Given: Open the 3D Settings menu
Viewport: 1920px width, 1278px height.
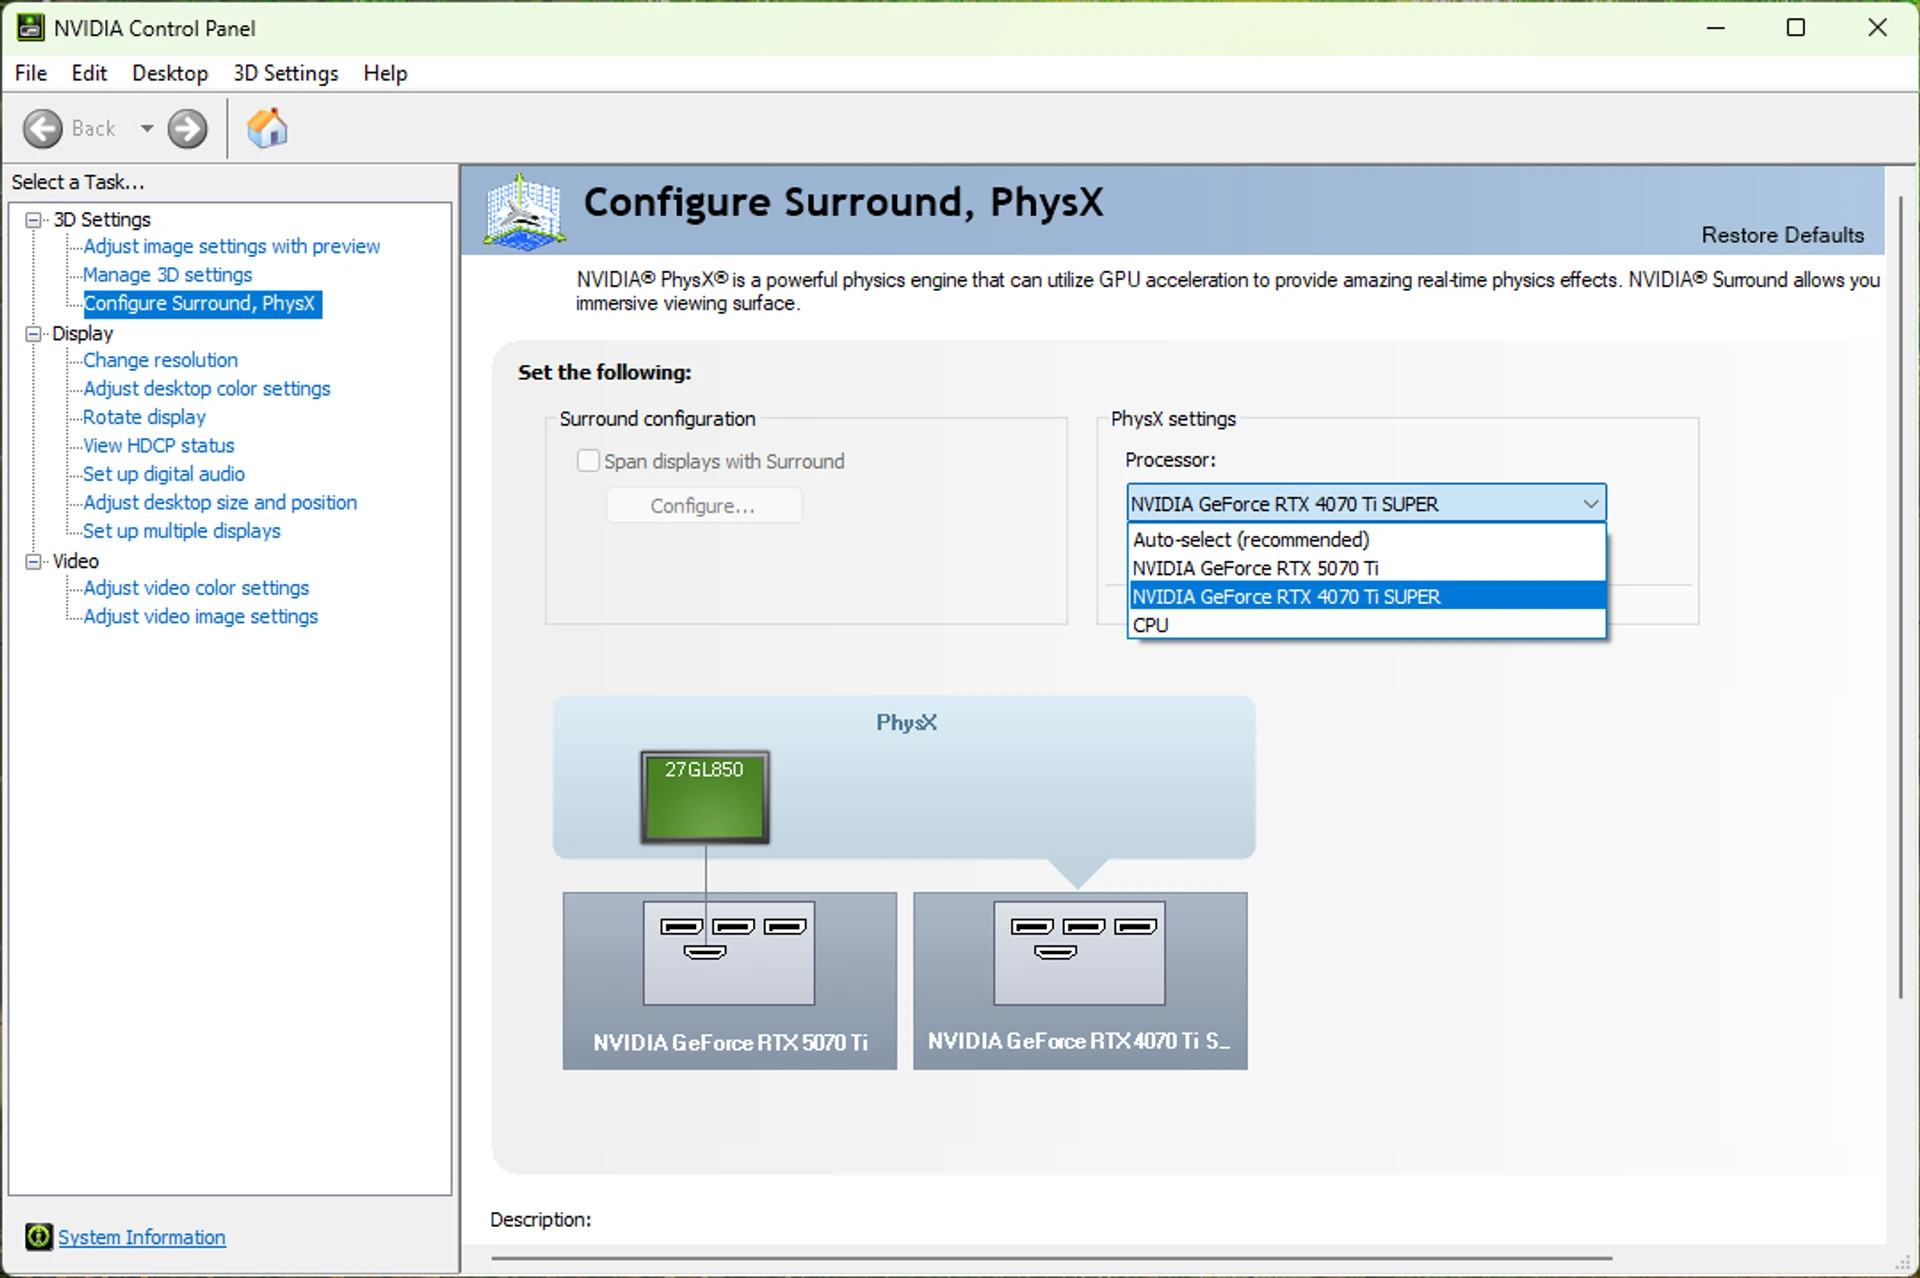Looking at the screenshot, I should click(x=286, y=73).
